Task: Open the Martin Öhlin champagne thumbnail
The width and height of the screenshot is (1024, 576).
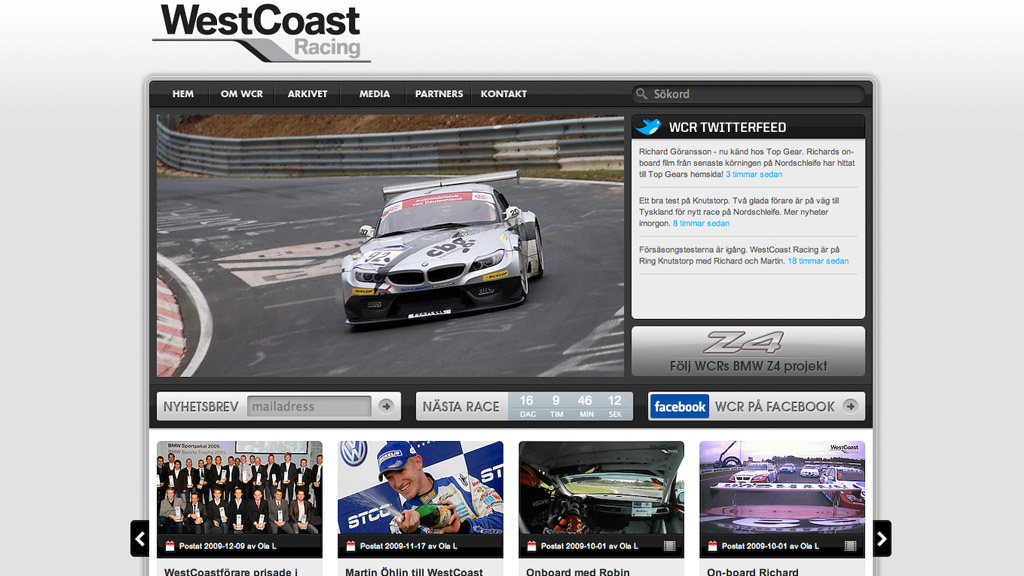Action: click(x=421, y=488)
